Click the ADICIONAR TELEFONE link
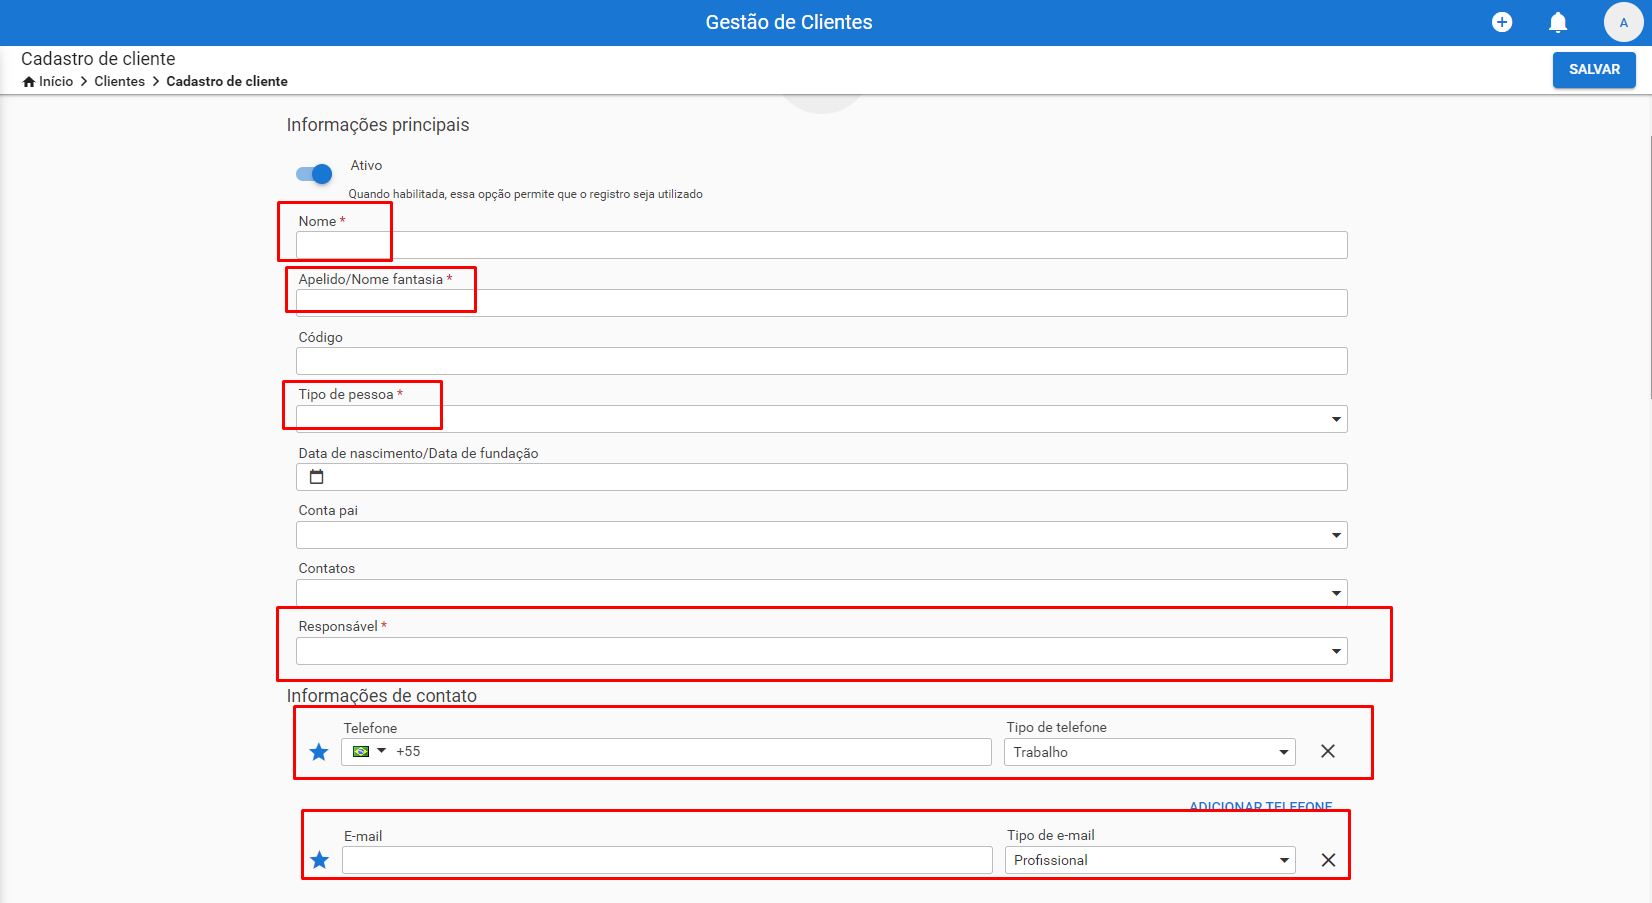This screenshot has width=1652, height=903. tap(1261, 806)
